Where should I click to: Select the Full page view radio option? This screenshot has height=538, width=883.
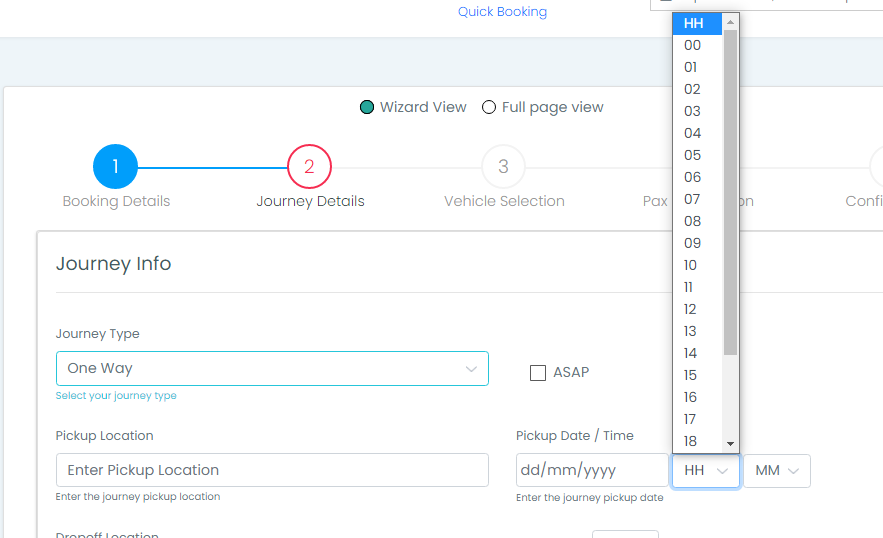(489, 107)
